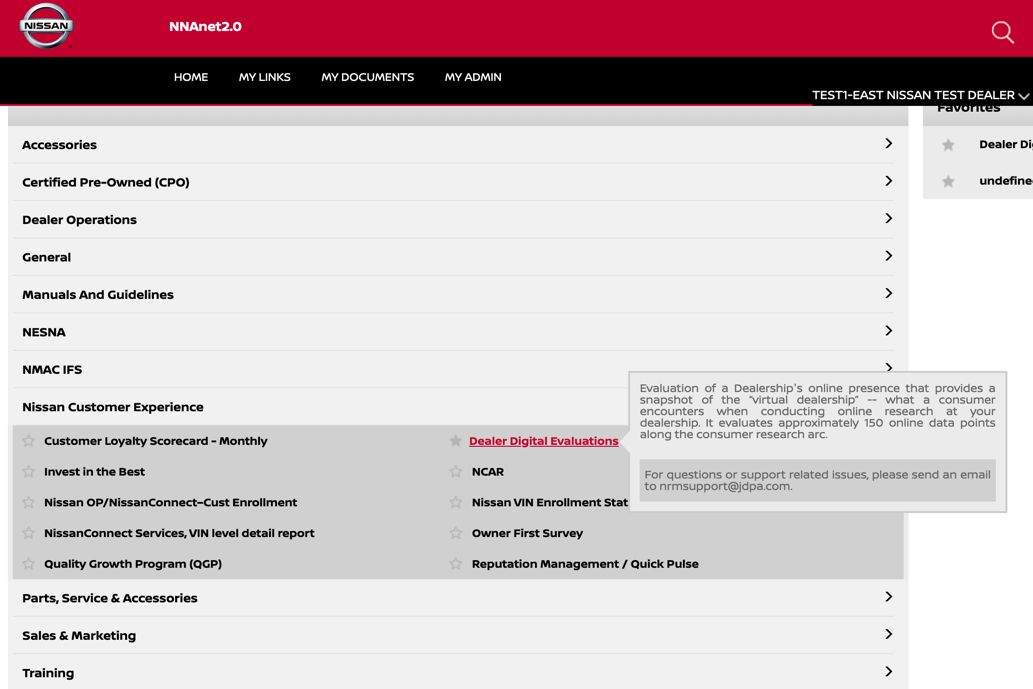Toggle favorite star beside NCAR
The height and width of the screenshot is (689, 1033).
pos(455,472)
